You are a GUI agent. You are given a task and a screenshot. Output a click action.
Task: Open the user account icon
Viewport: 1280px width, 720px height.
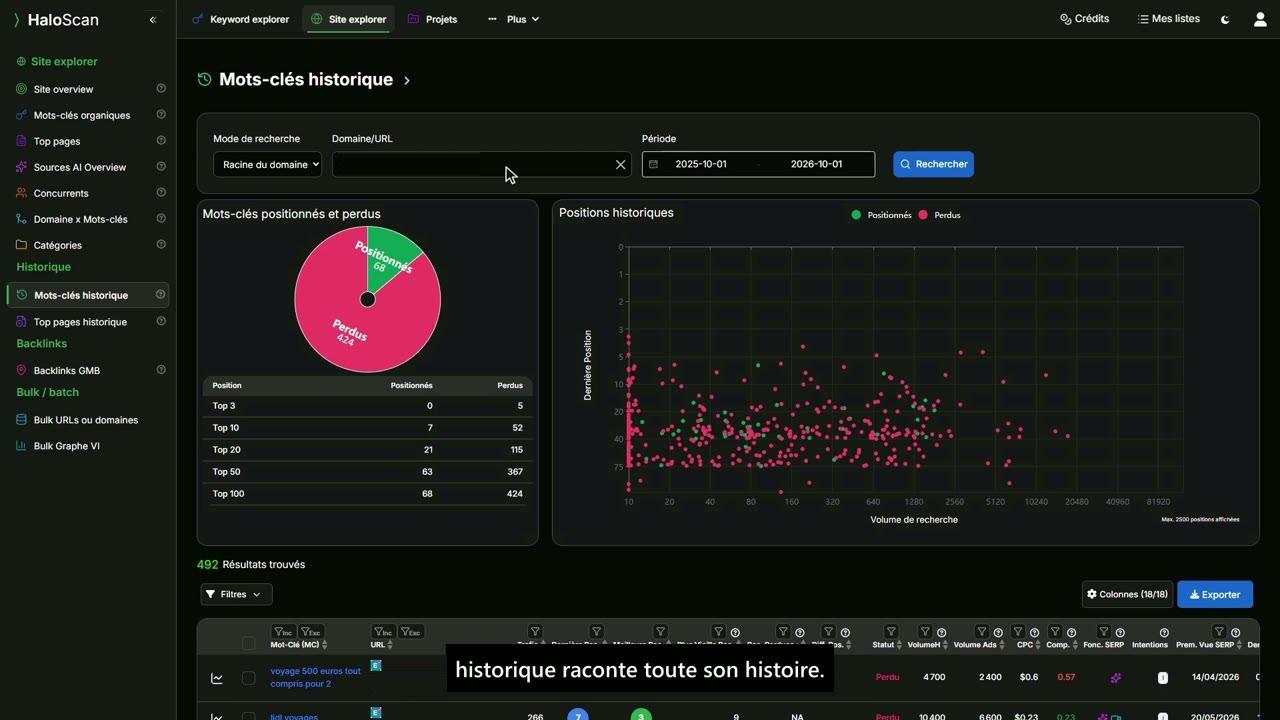(1260, 19)
